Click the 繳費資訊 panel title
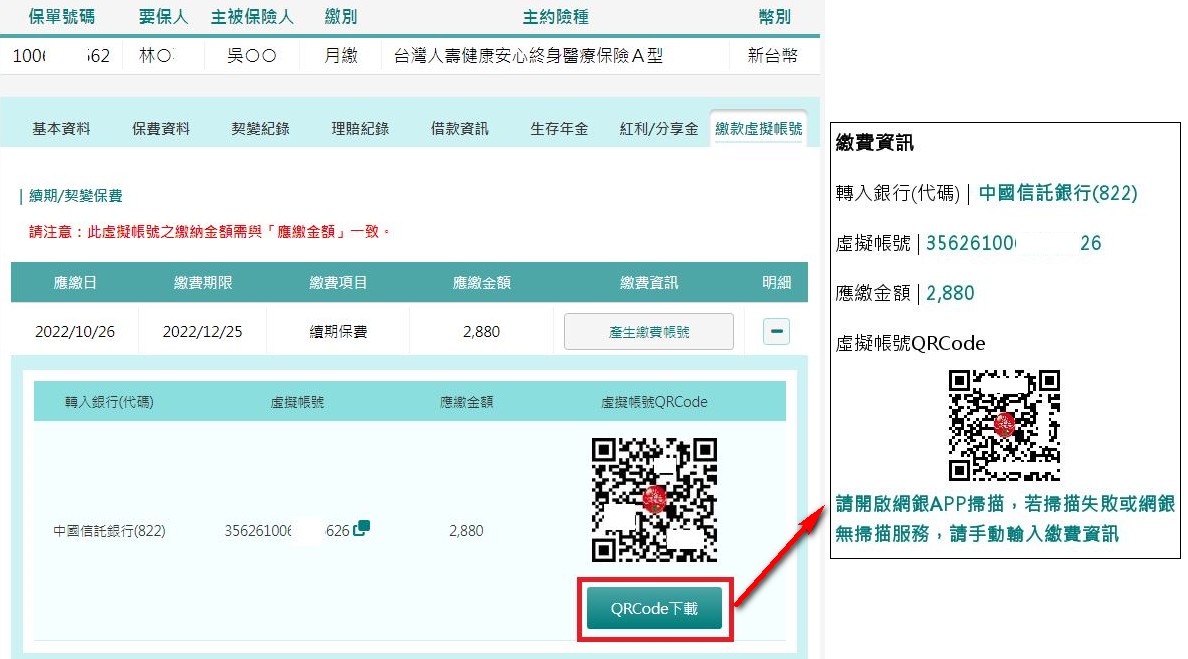This screenshot has width=1188, height=659. click(875, 142)
